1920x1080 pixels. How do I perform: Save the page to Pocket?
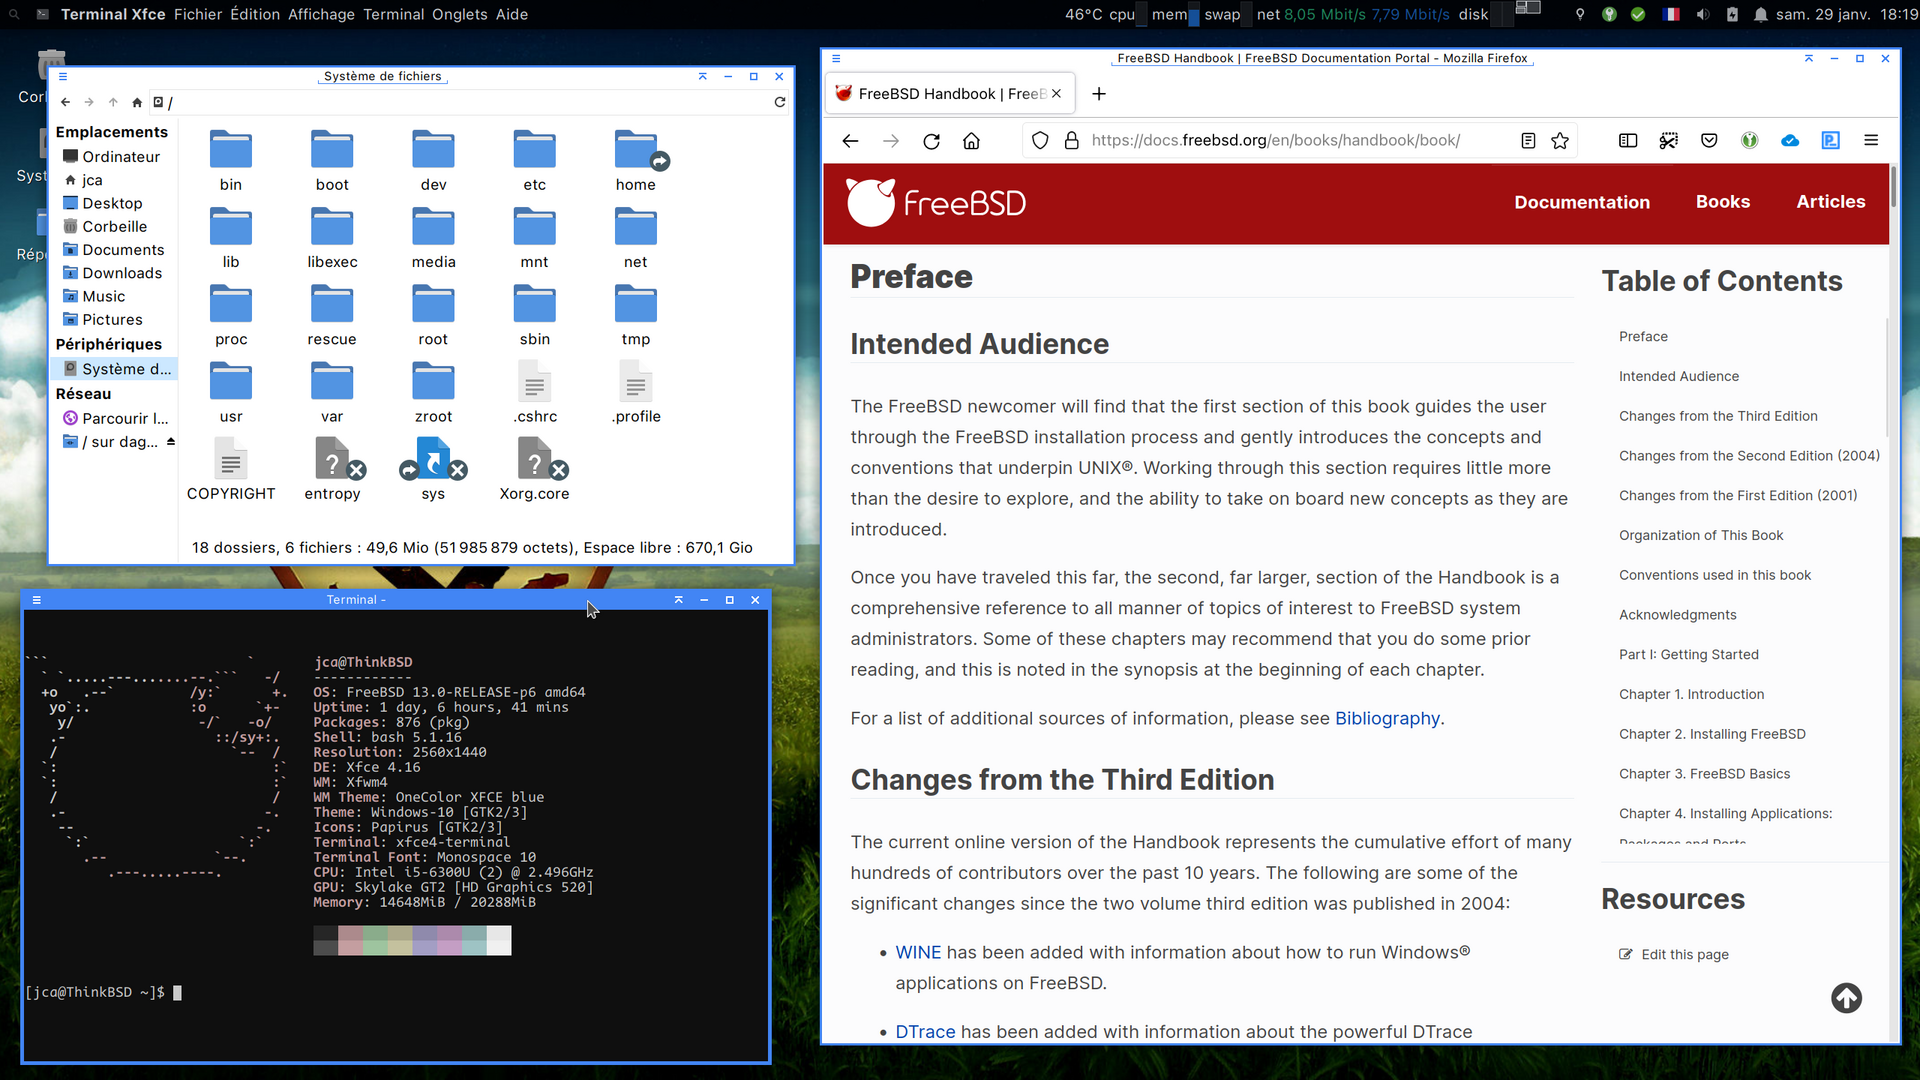click(1709, 141)
